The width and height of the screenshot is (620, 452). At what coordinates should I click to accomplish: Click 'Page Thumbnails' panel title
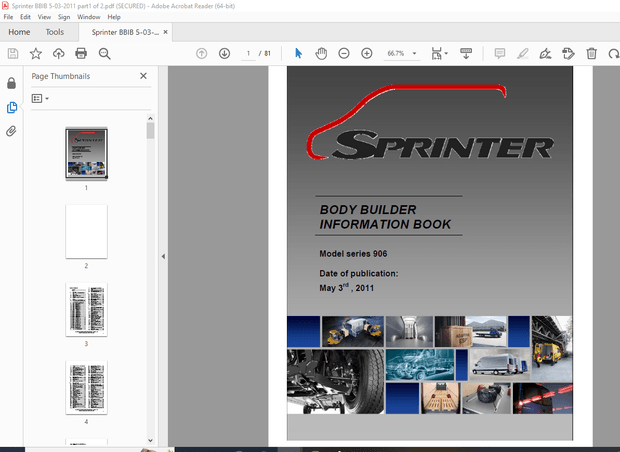tap(61, 76)
